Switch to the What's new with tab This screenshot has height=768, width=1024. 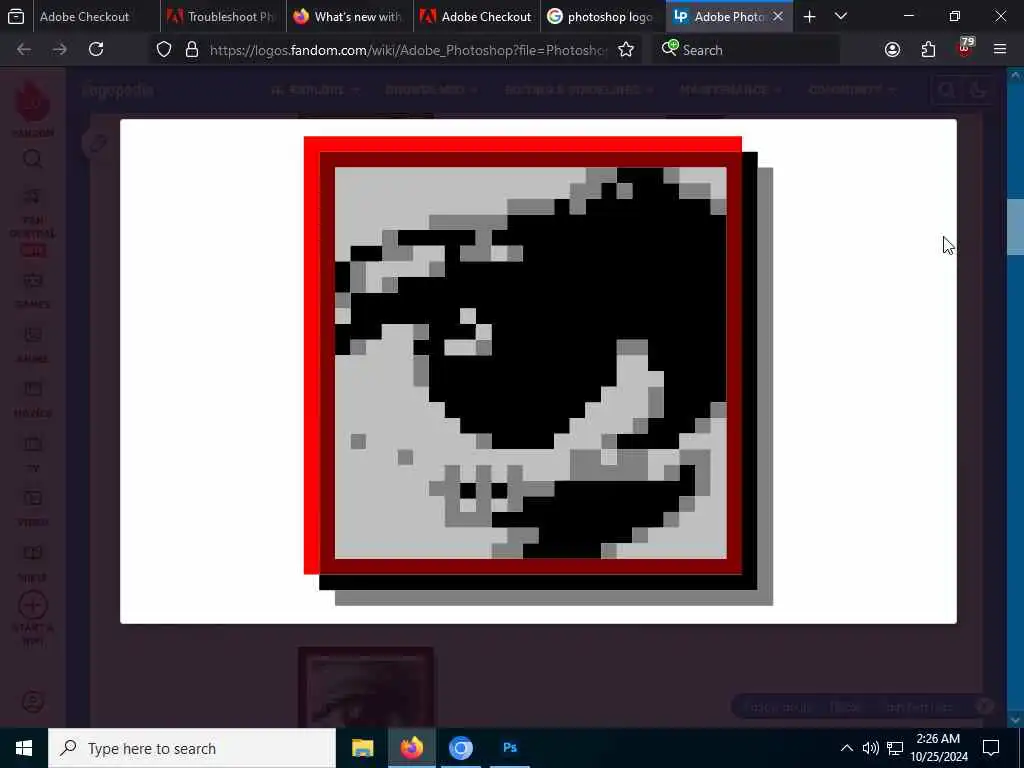349,16
